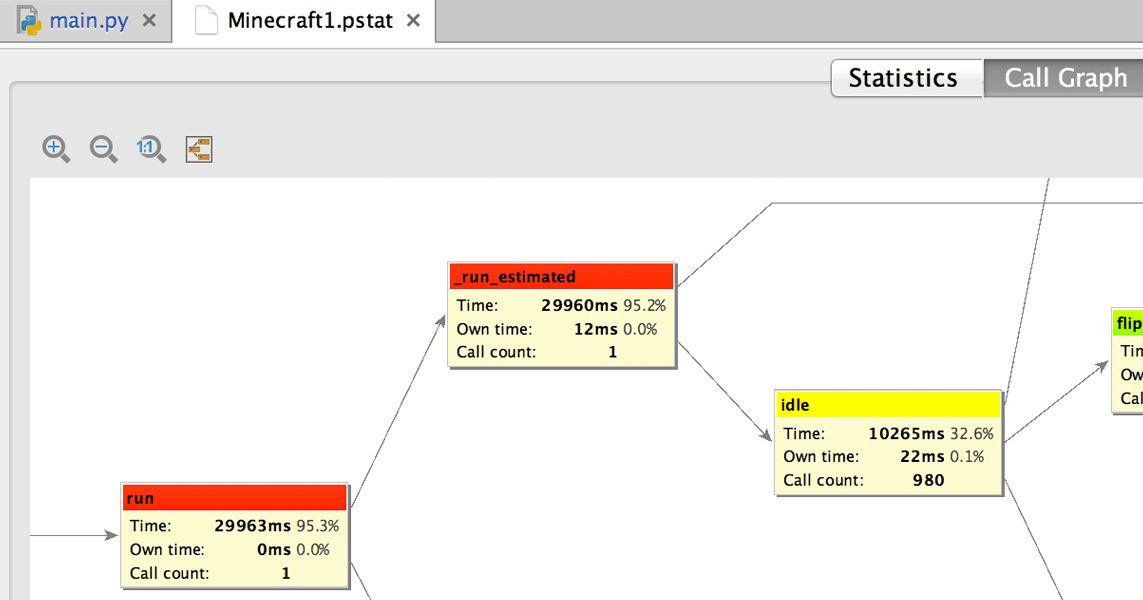Close the Minecraft1.pstat tab
The image size is (1143, 600).
pyautogui.click(x=413, y=19)
